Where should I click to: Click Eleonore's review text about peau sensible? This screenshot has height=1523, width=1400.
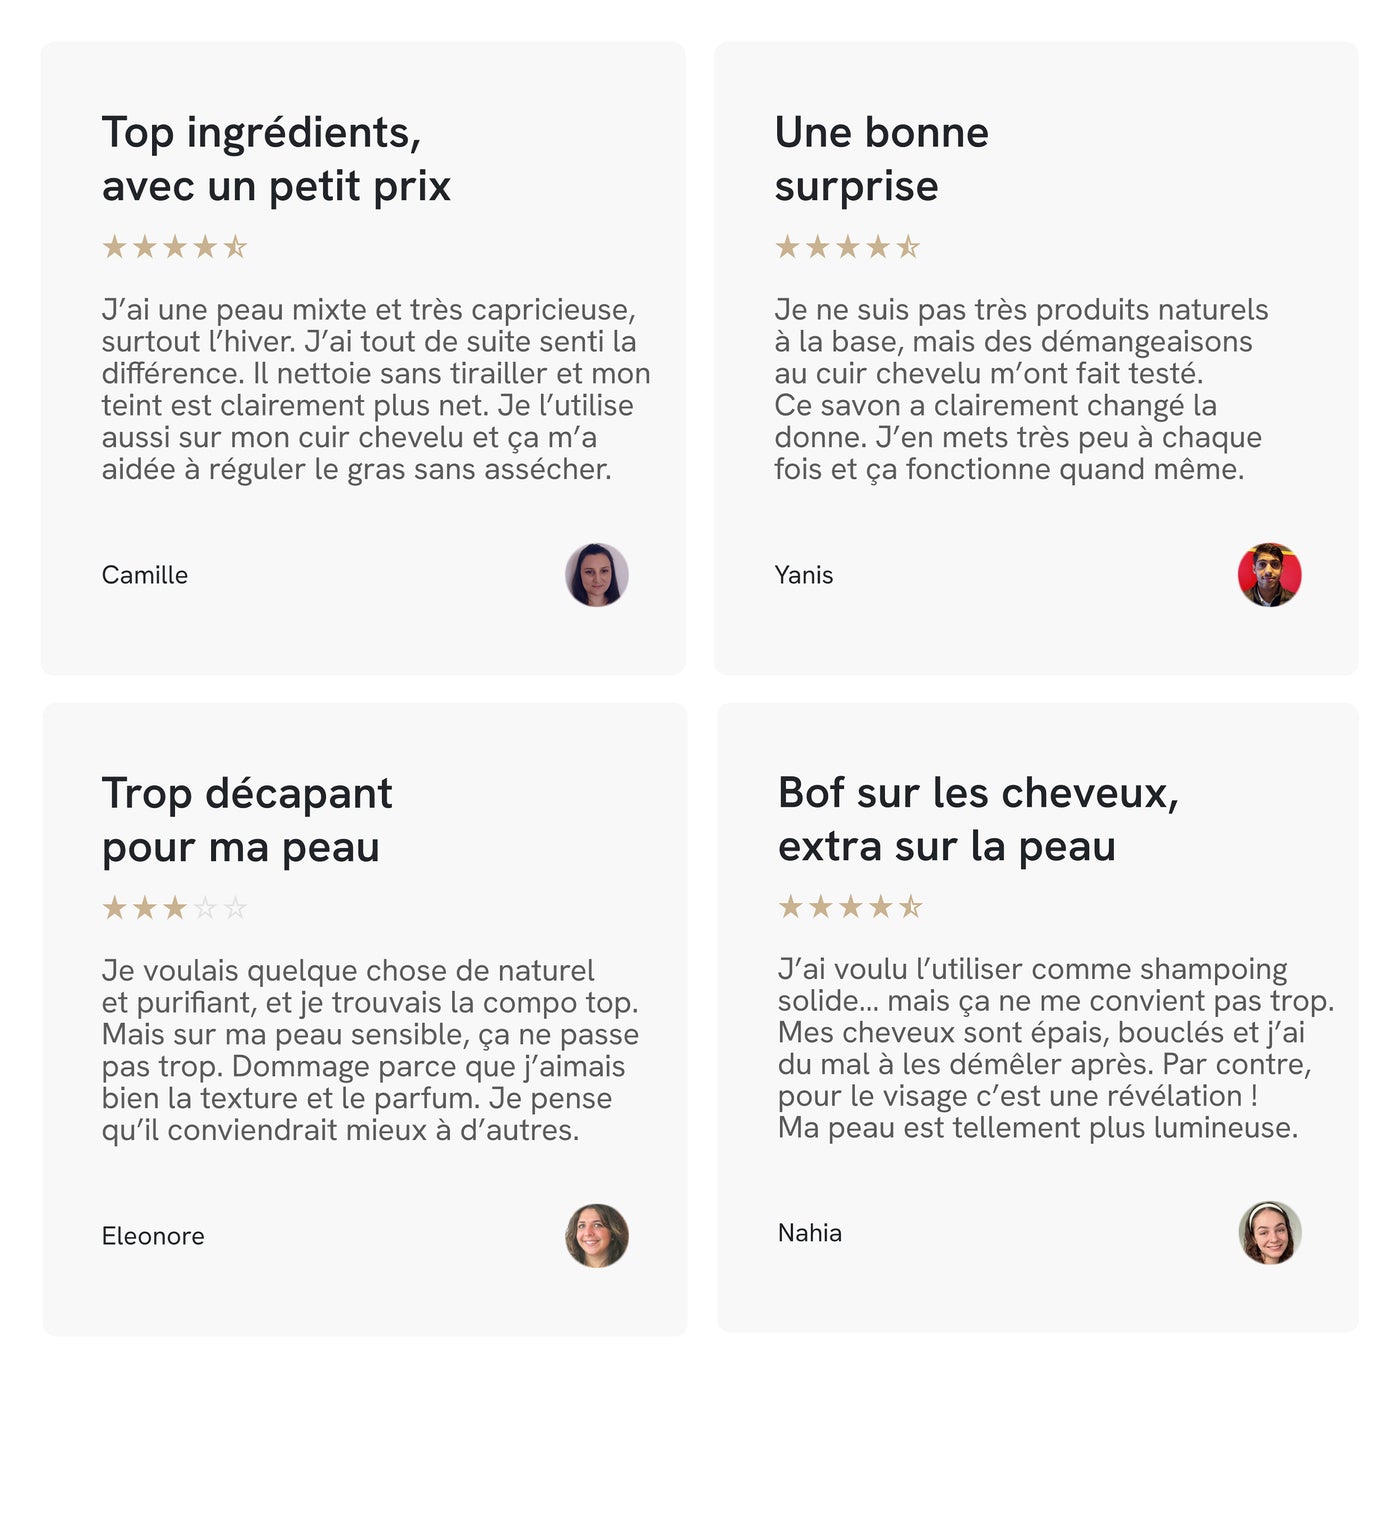[371, 1050]
